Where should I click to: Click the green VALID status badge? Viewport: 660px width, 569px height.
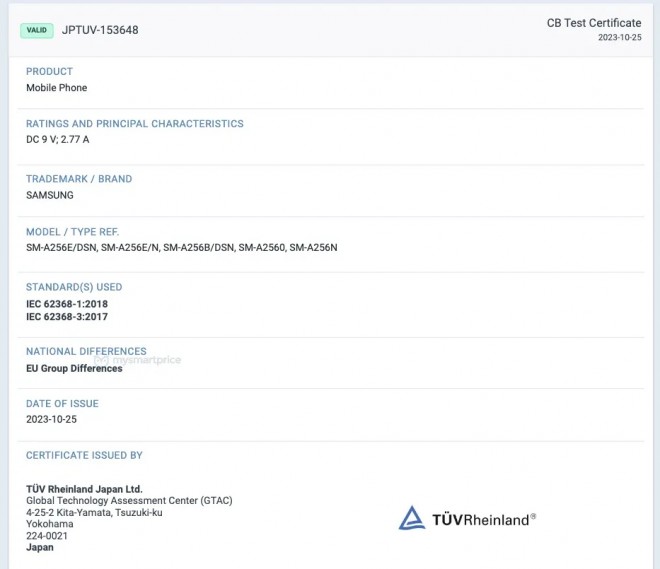tap(37, 30)
